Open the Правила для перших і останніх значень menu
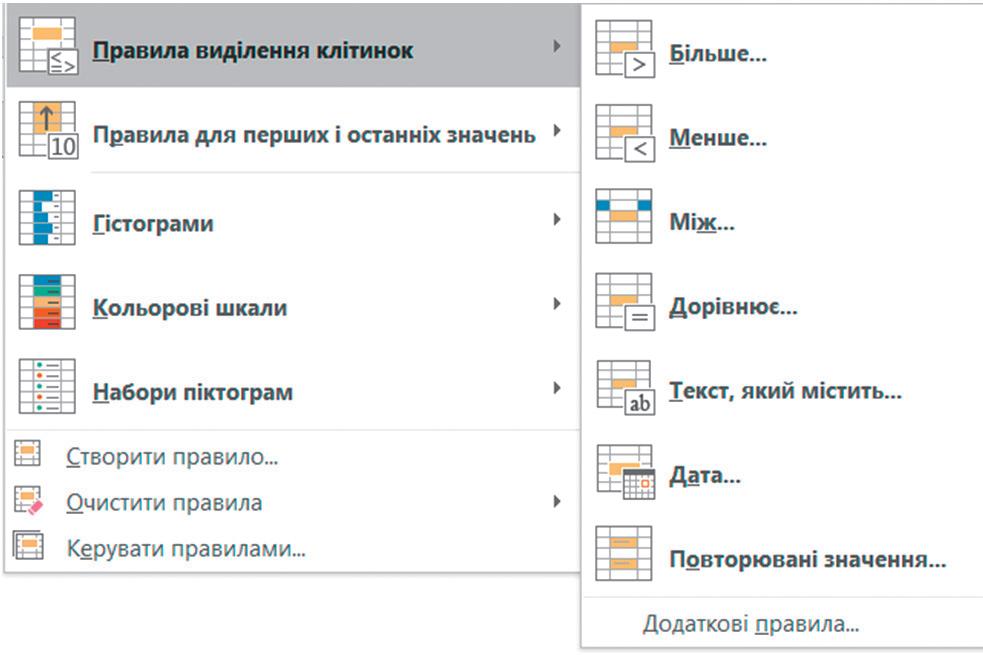The width and height of the screenshot is (983, 657). (314, 134)
